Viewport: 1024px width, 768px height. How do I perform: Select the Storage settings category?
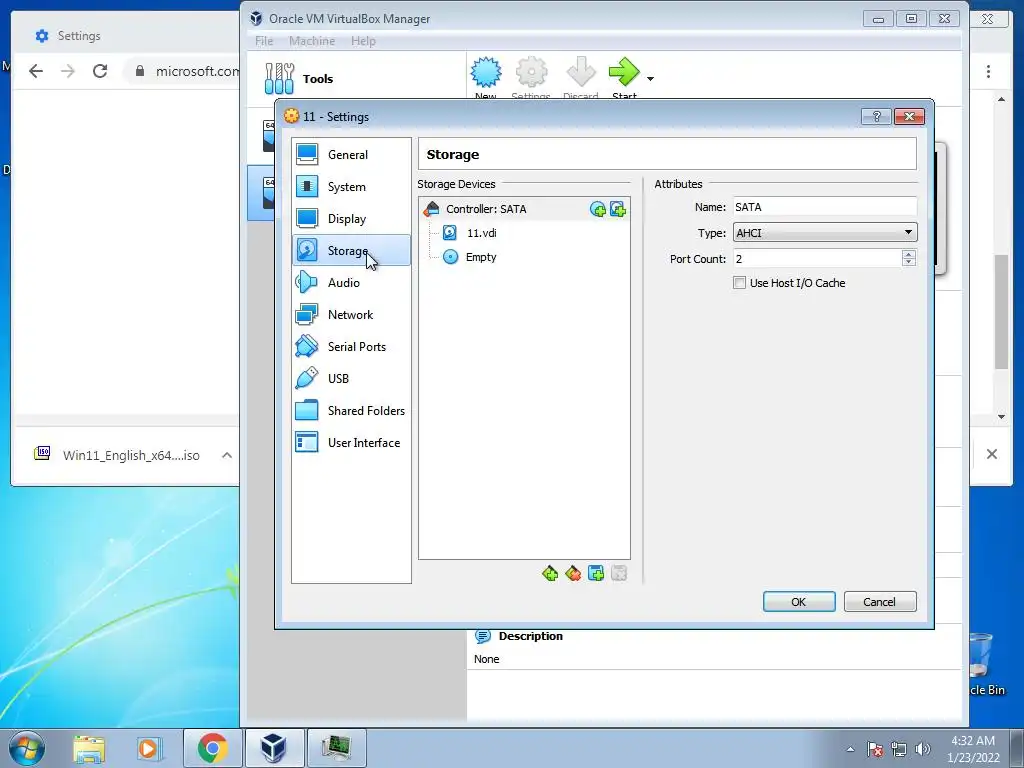[x=351, y=251]
